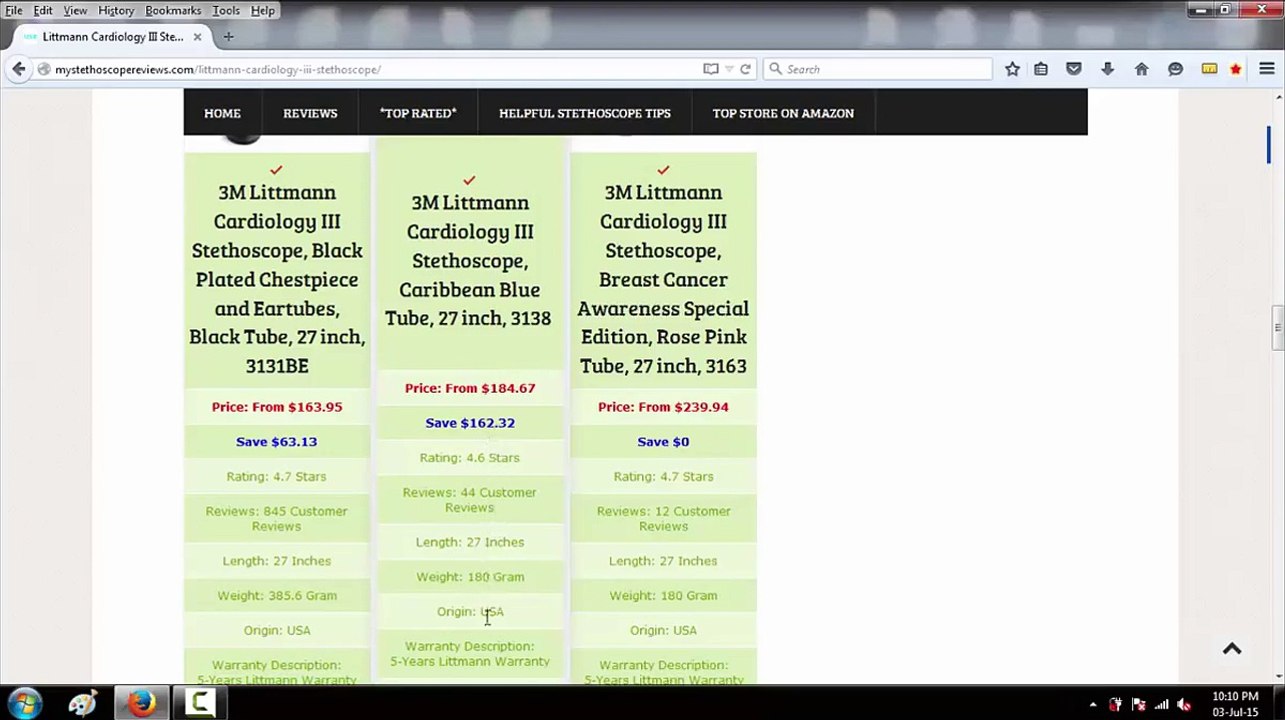The width and height of the screenshot is (1285, 720).
Task: Click the red star toolbar extension
Action: pos(1236,69)
